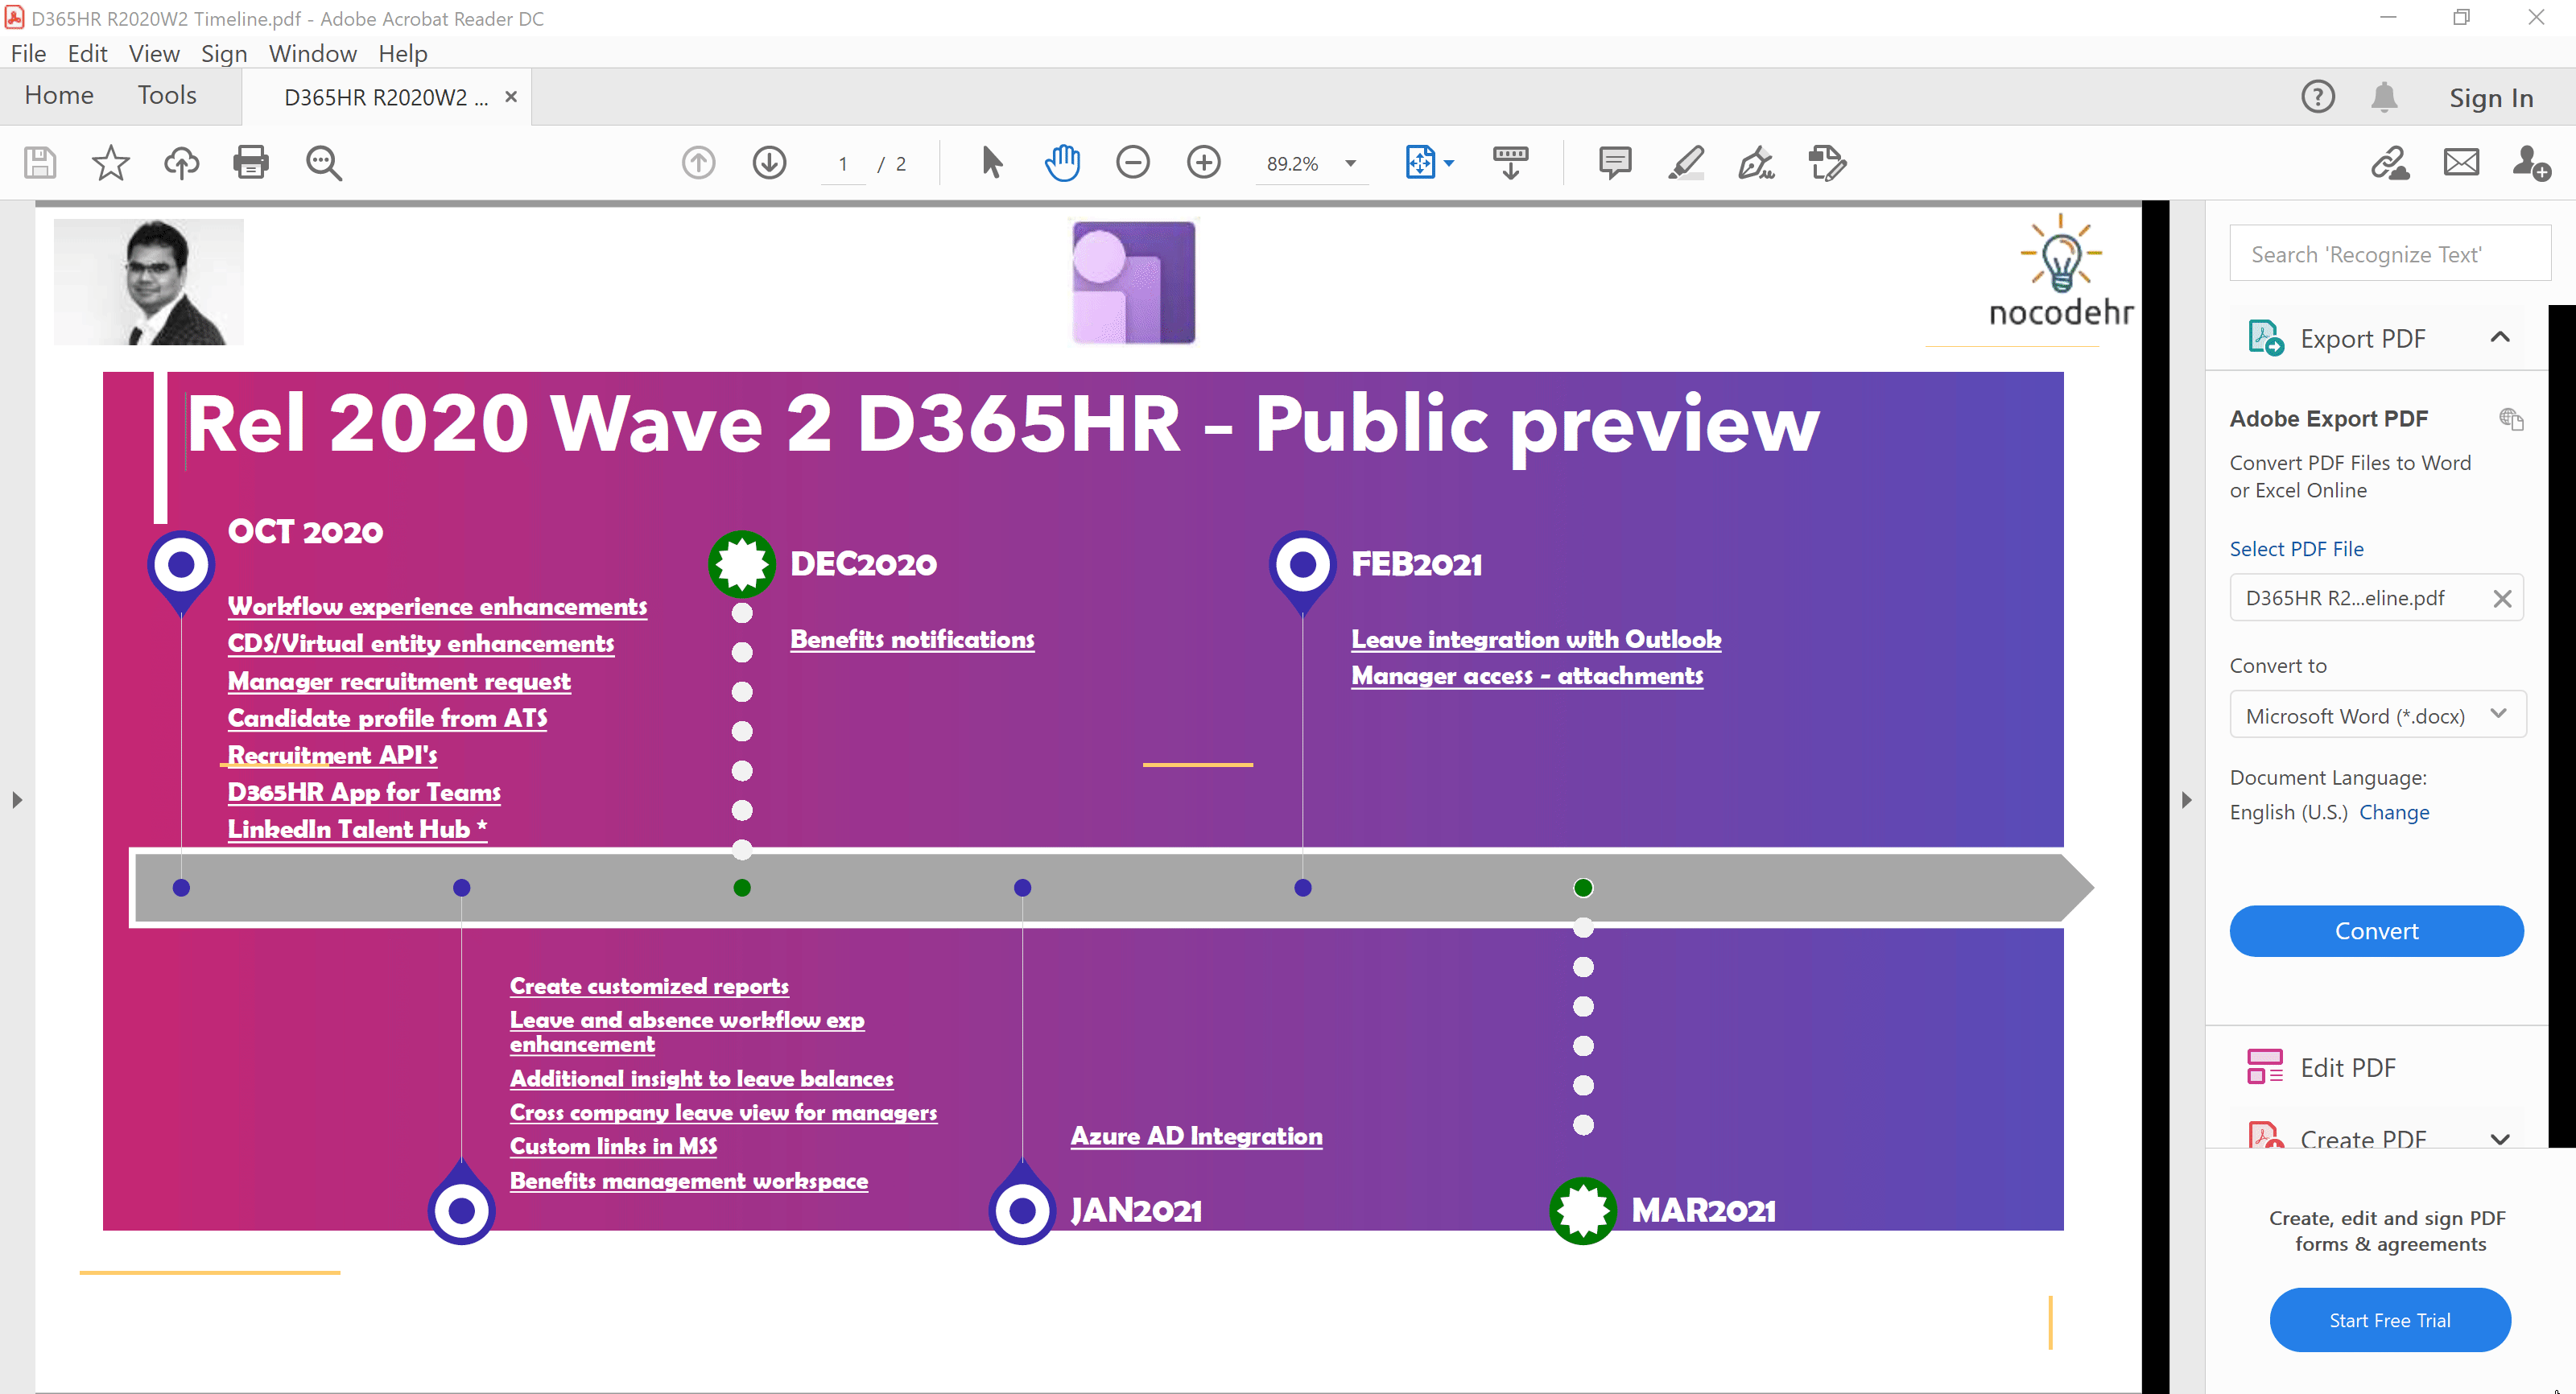Open Create customized reports link

coord(649,986)
